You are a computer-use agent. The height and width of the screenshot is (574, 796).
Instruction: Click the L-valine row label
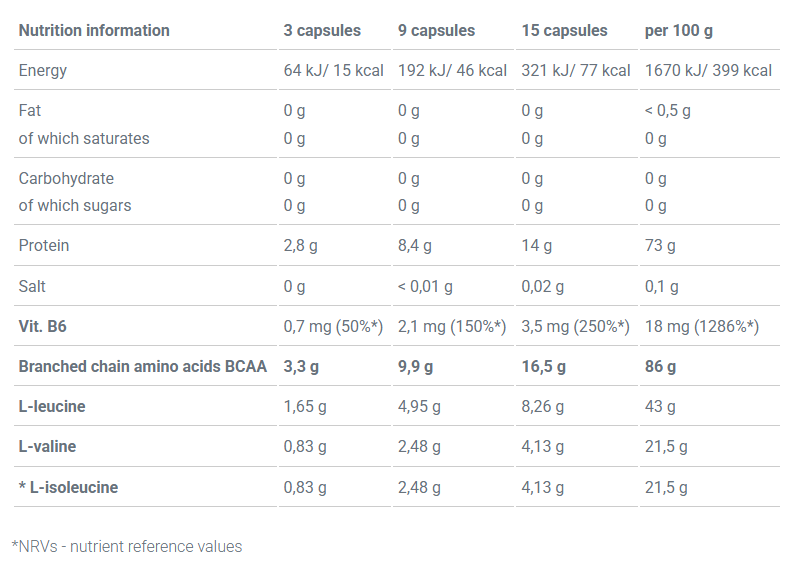coord(47,447)
